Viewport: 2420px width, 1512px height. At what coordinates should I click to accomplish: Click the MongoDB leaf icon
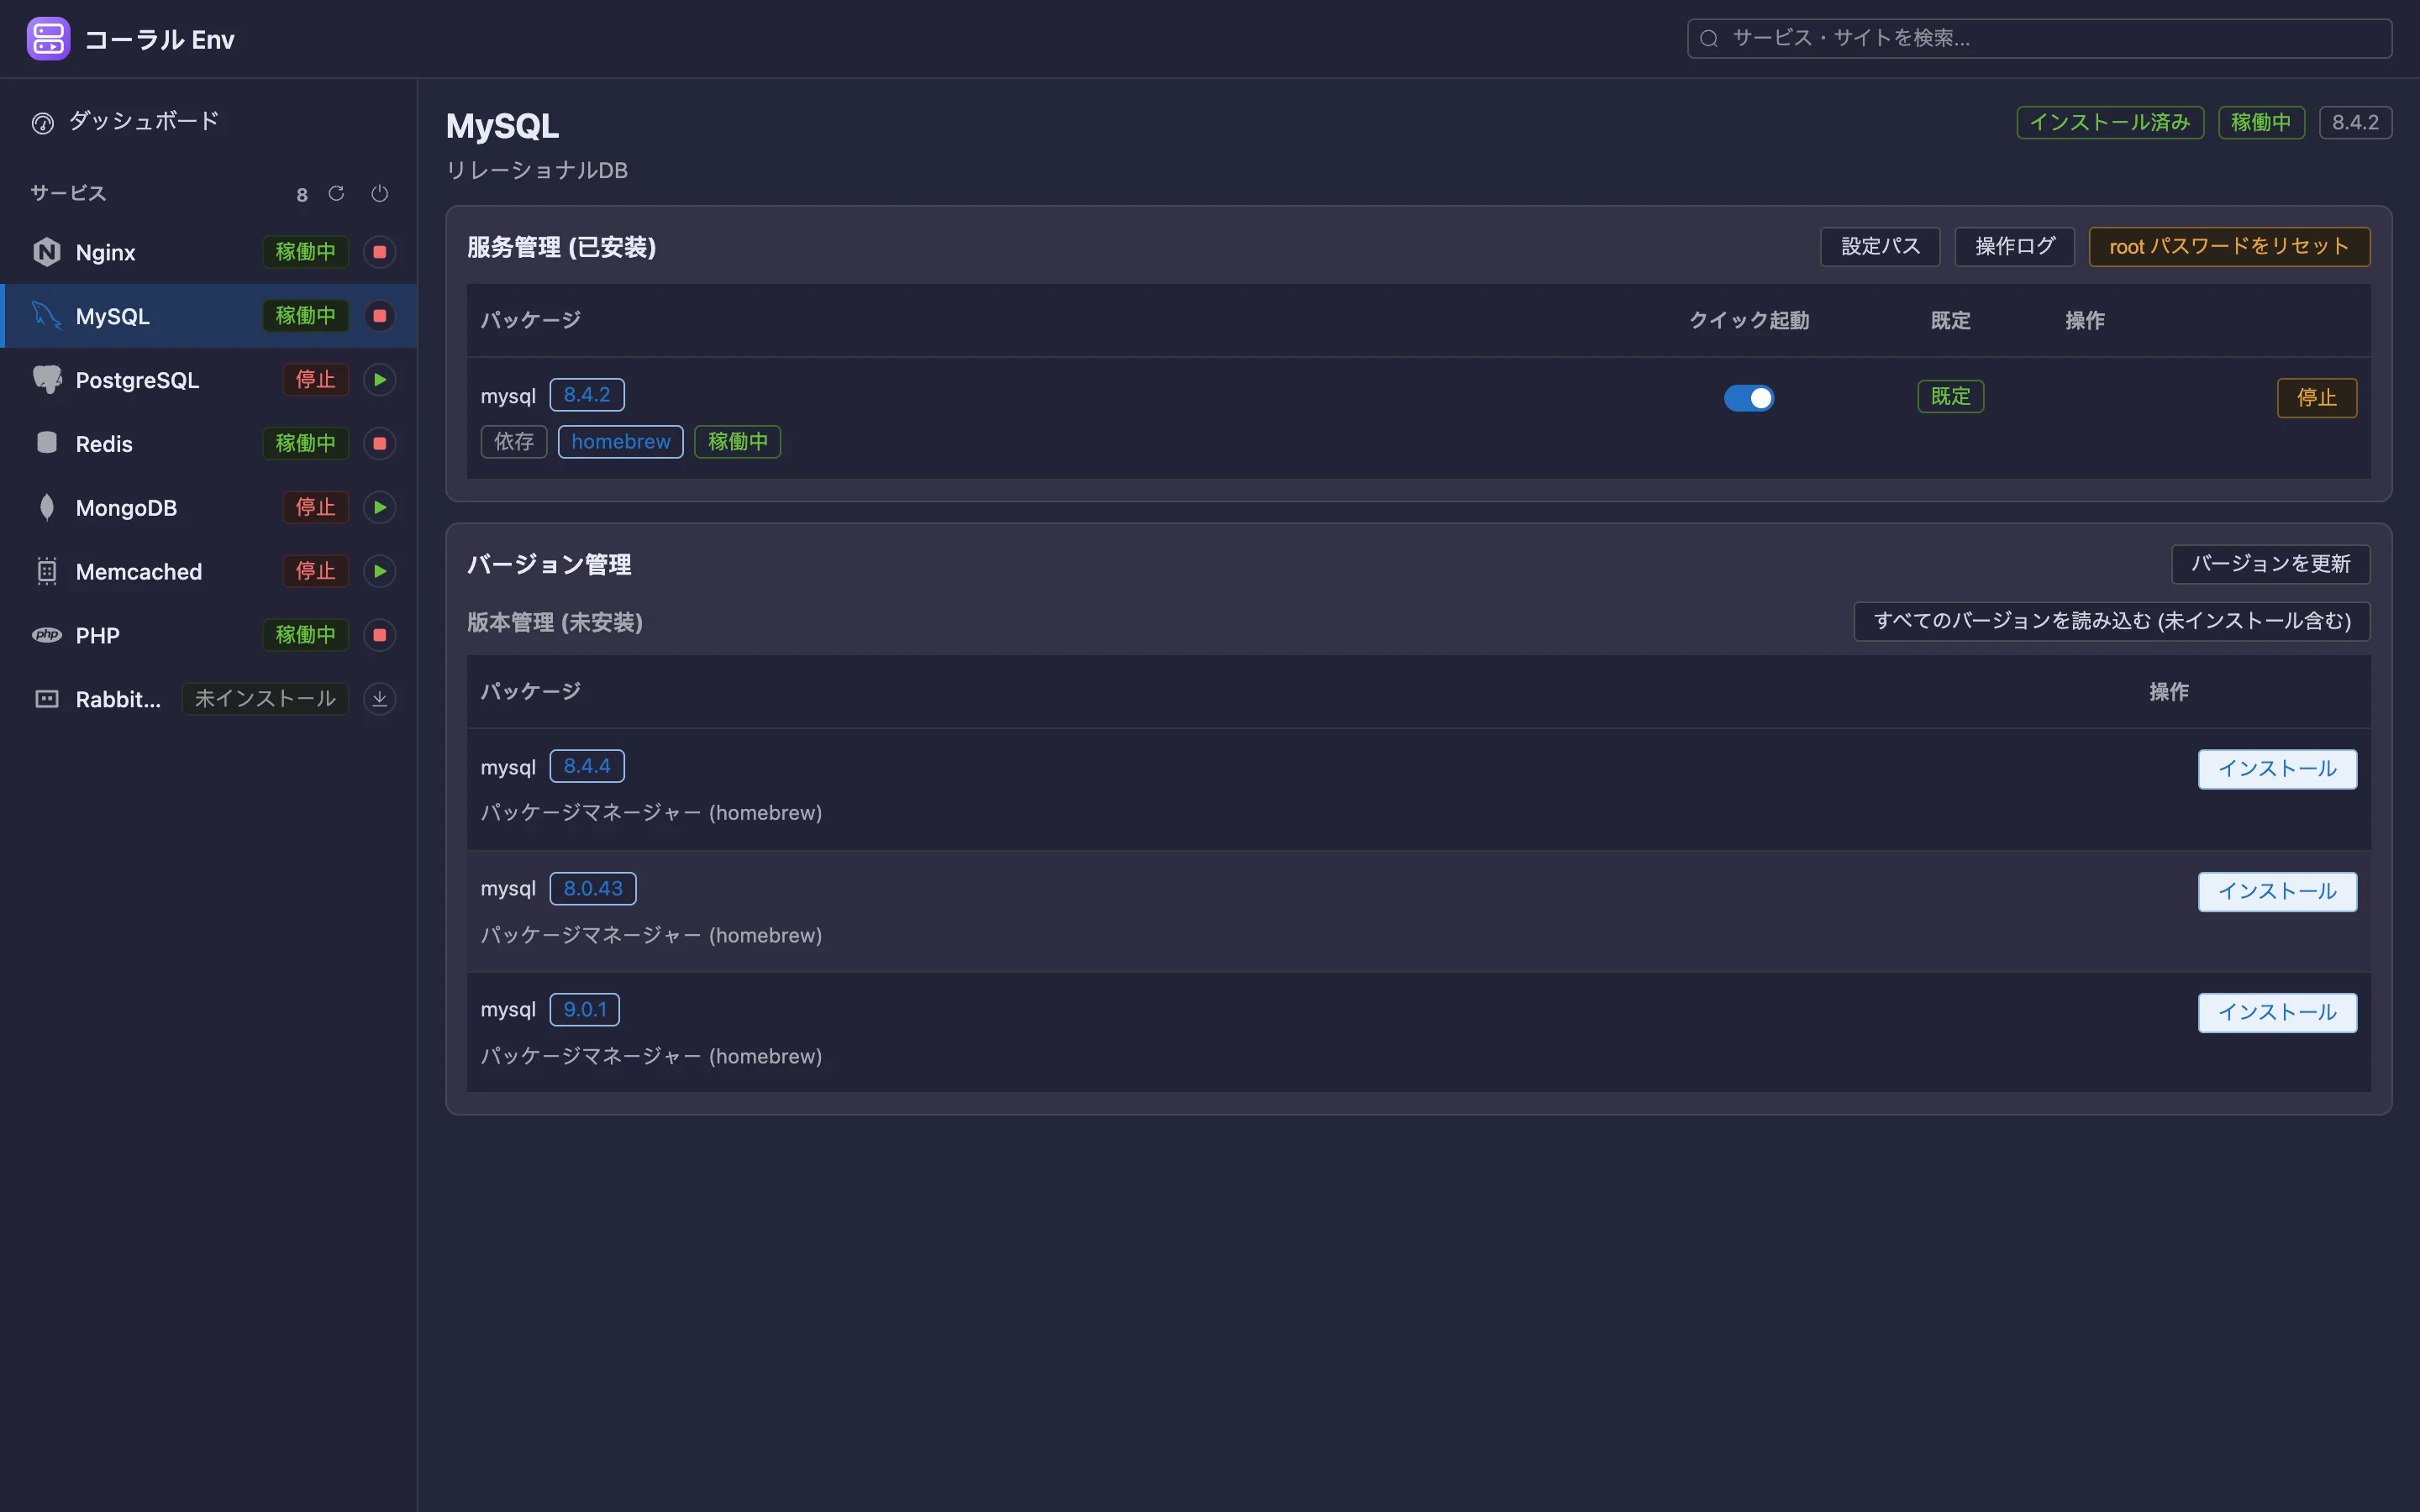(47, 507)
